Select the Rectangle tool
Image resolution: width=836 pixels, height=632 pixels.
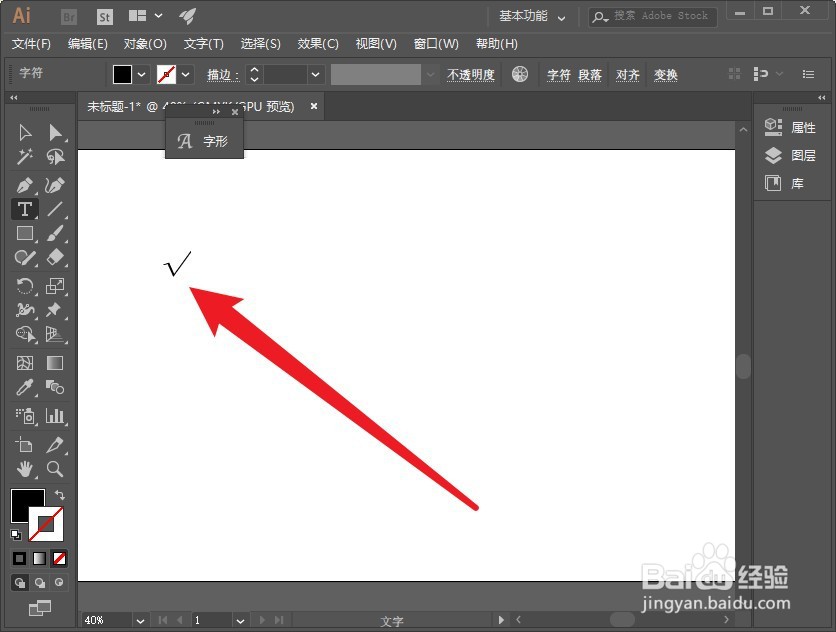25,233
